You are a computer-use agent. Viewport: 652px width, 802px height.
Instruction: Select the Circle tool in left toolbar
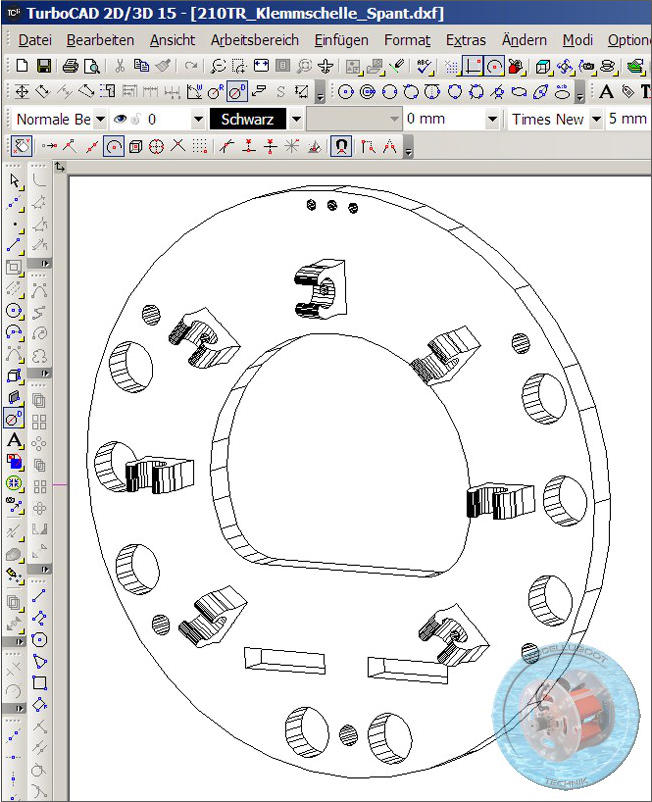[14, 310]
